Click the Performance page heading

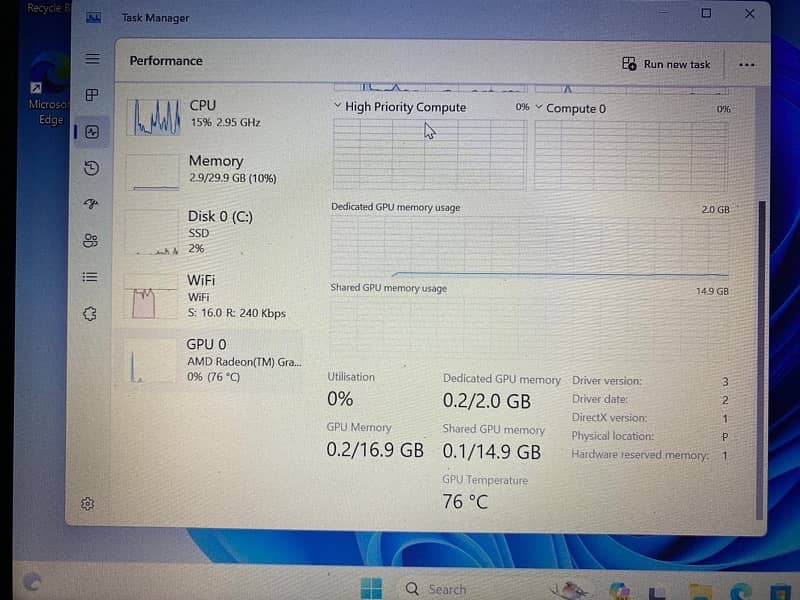point(166,61)
